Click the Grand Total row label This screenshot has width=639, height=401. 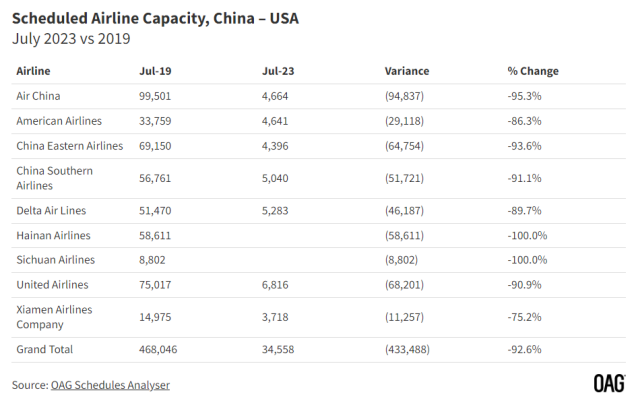(45, 349)
